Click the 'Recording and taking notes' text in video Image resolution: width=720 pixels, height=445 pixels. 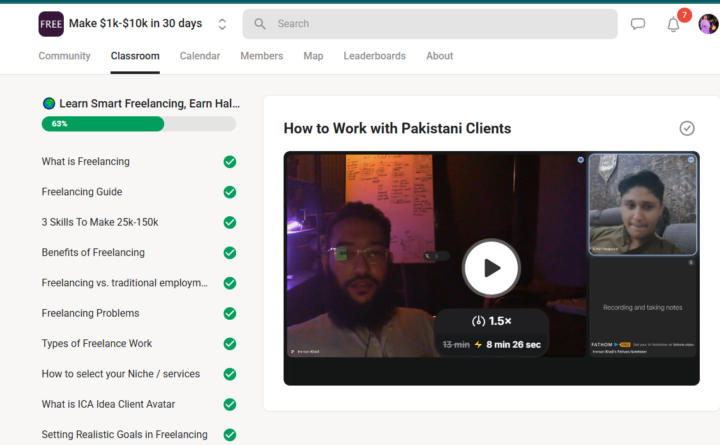(642, 307)
